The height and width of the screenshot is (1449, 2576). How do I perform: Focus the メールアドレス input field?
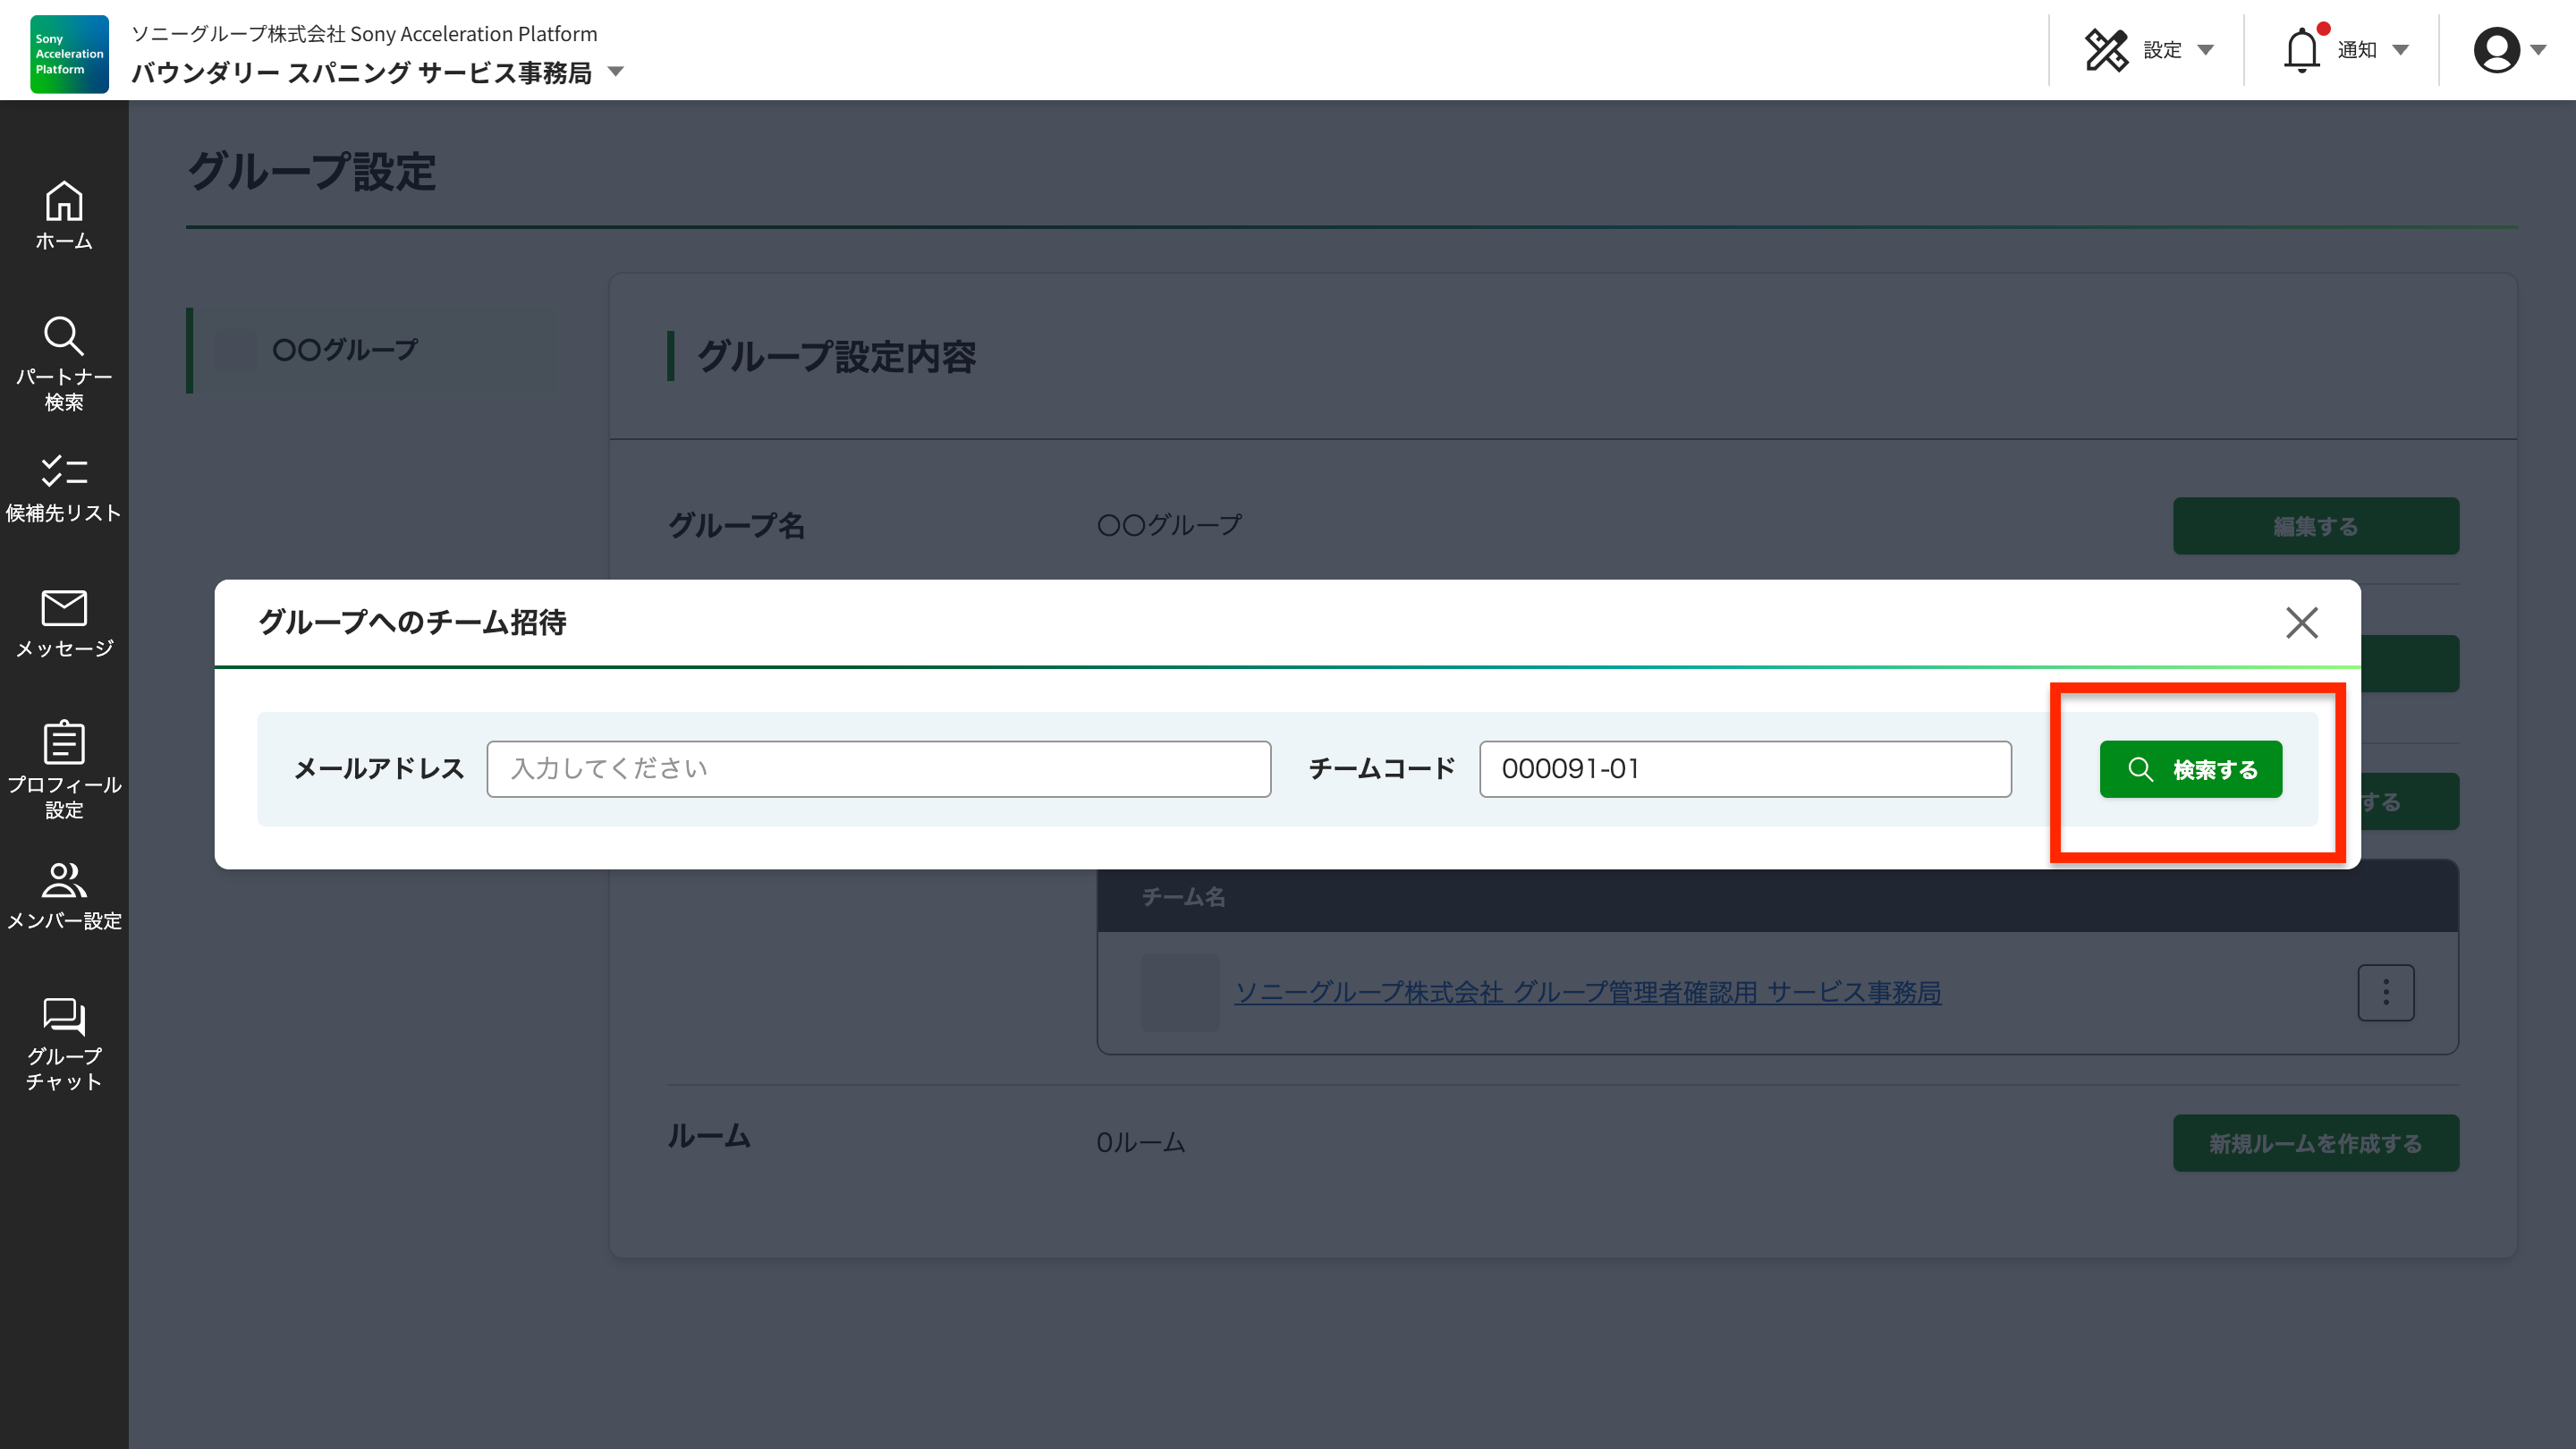[878, 769]
